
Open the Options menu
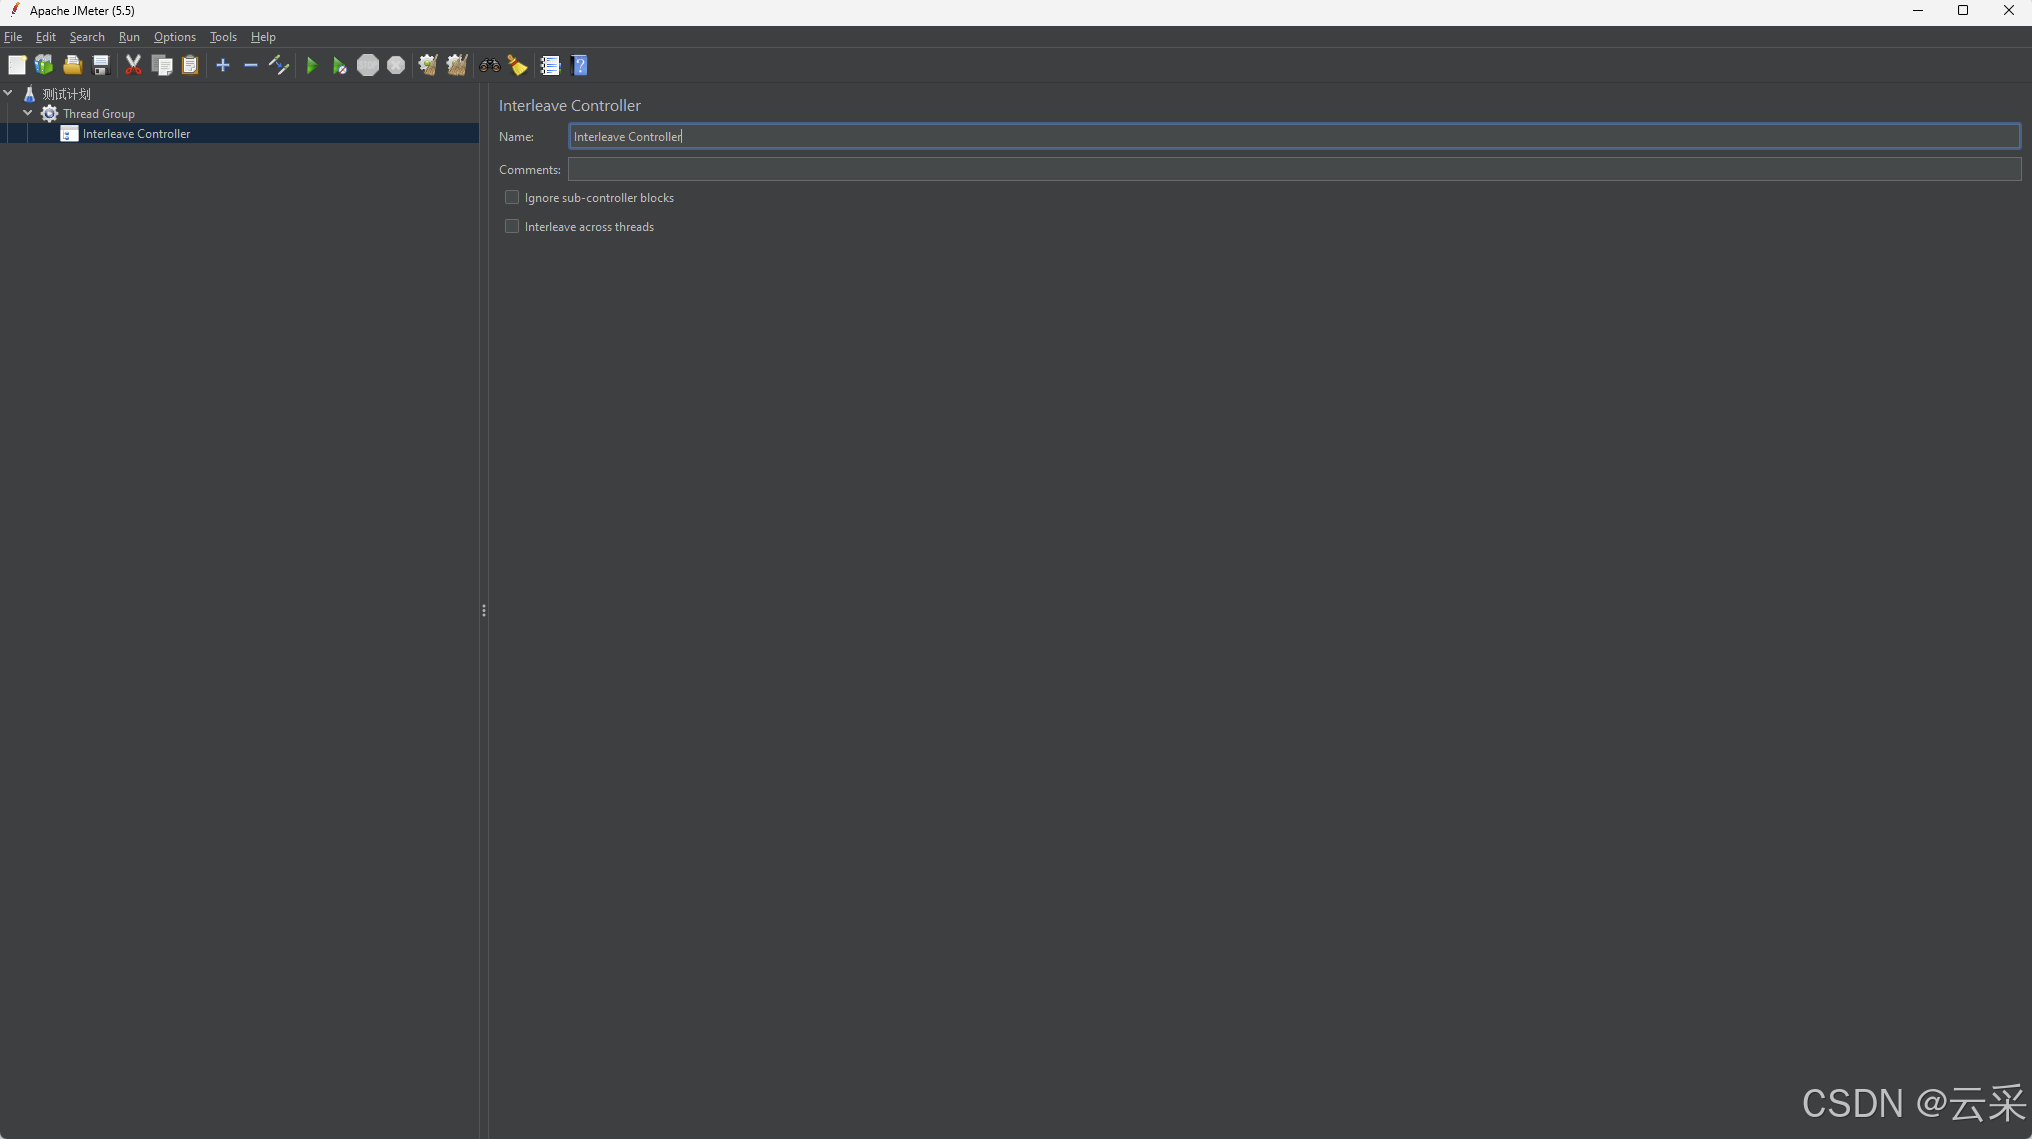(173, 36)
